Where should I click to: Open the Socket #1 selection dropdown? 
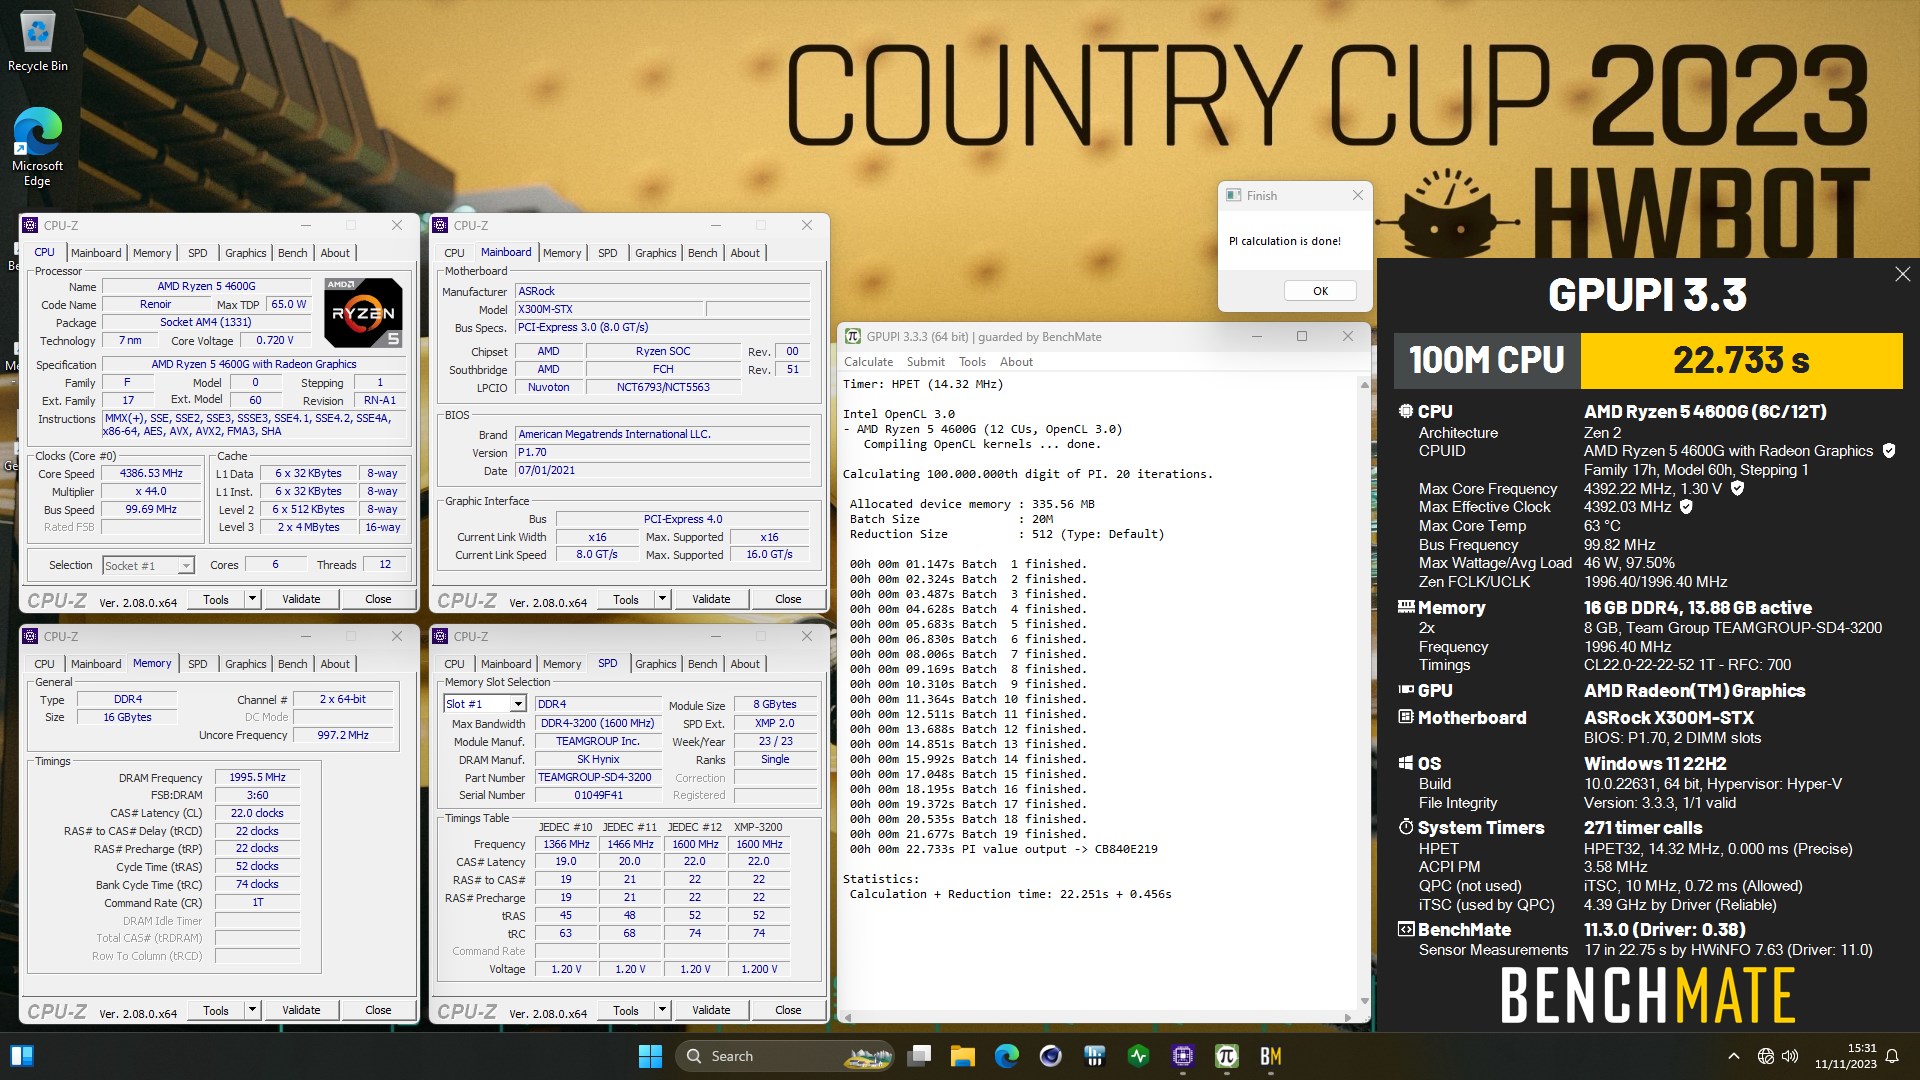(x=148, y=565)
